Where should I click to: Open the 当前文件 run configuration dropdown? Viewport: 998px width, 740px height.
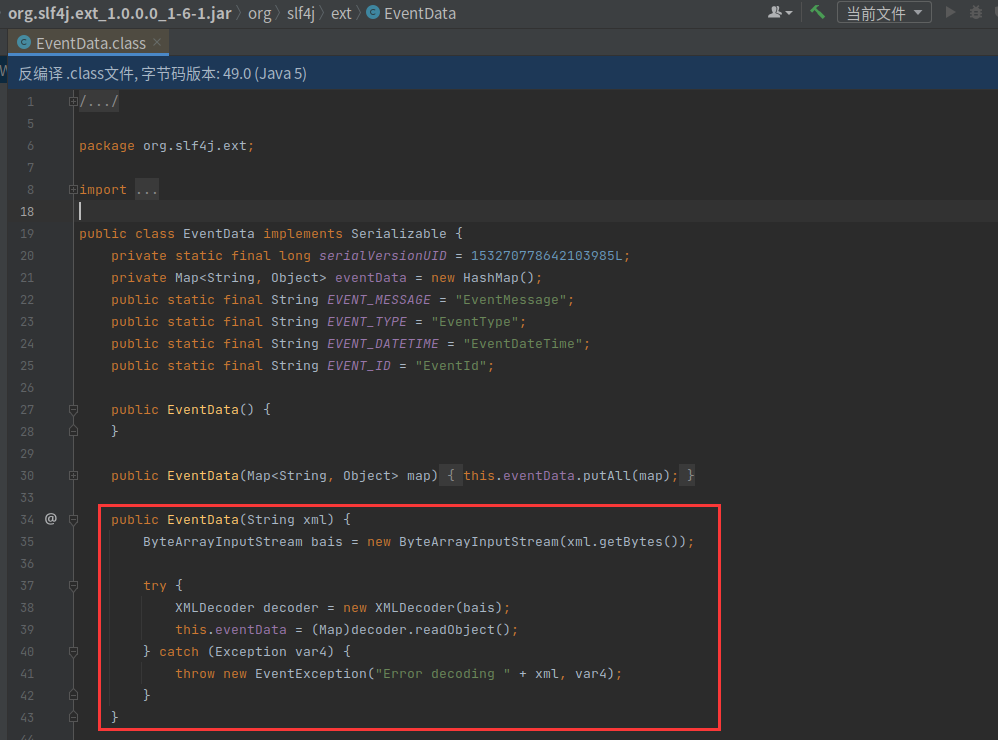pos(884,13)
